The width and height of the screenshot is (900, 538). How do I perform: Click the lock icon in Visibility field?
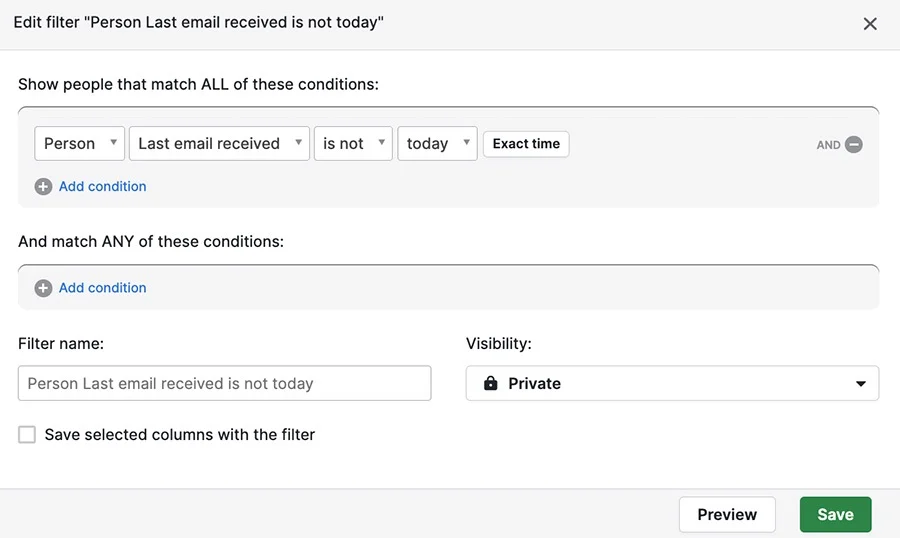[x=491, y=383]
